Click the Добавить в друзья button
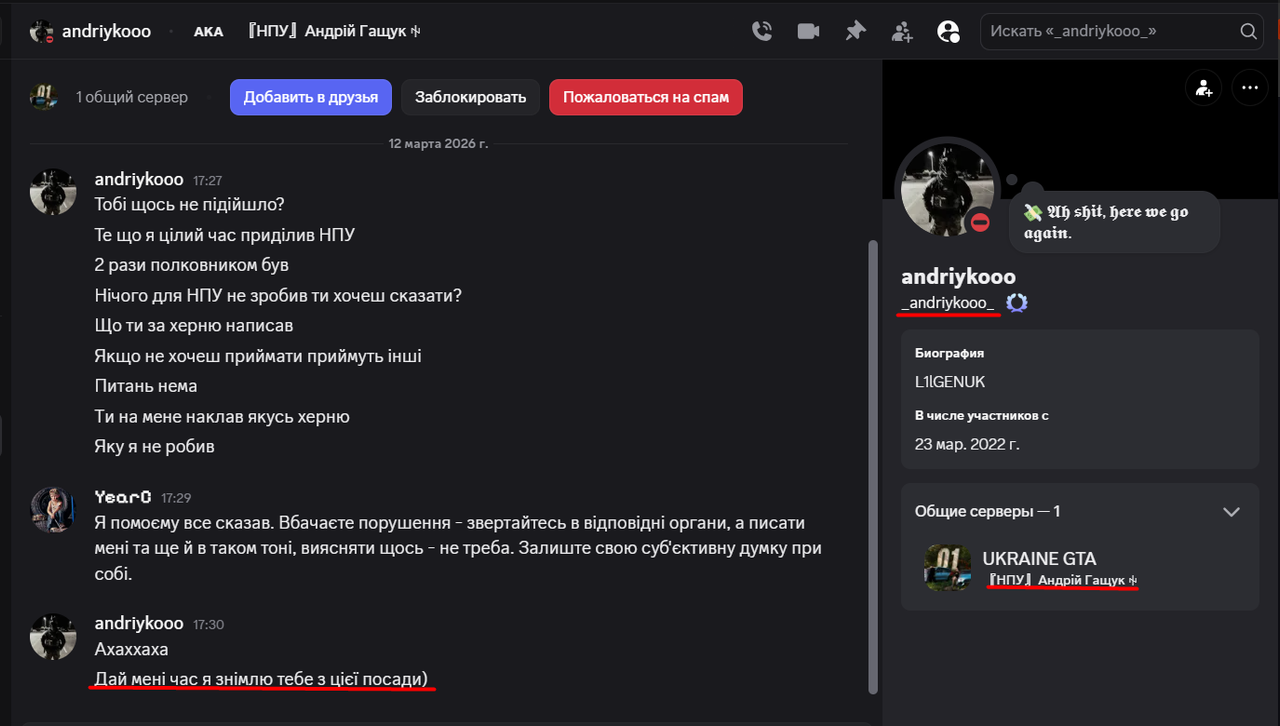This screenshot has height=726, width=1280. tap(311, 97)
